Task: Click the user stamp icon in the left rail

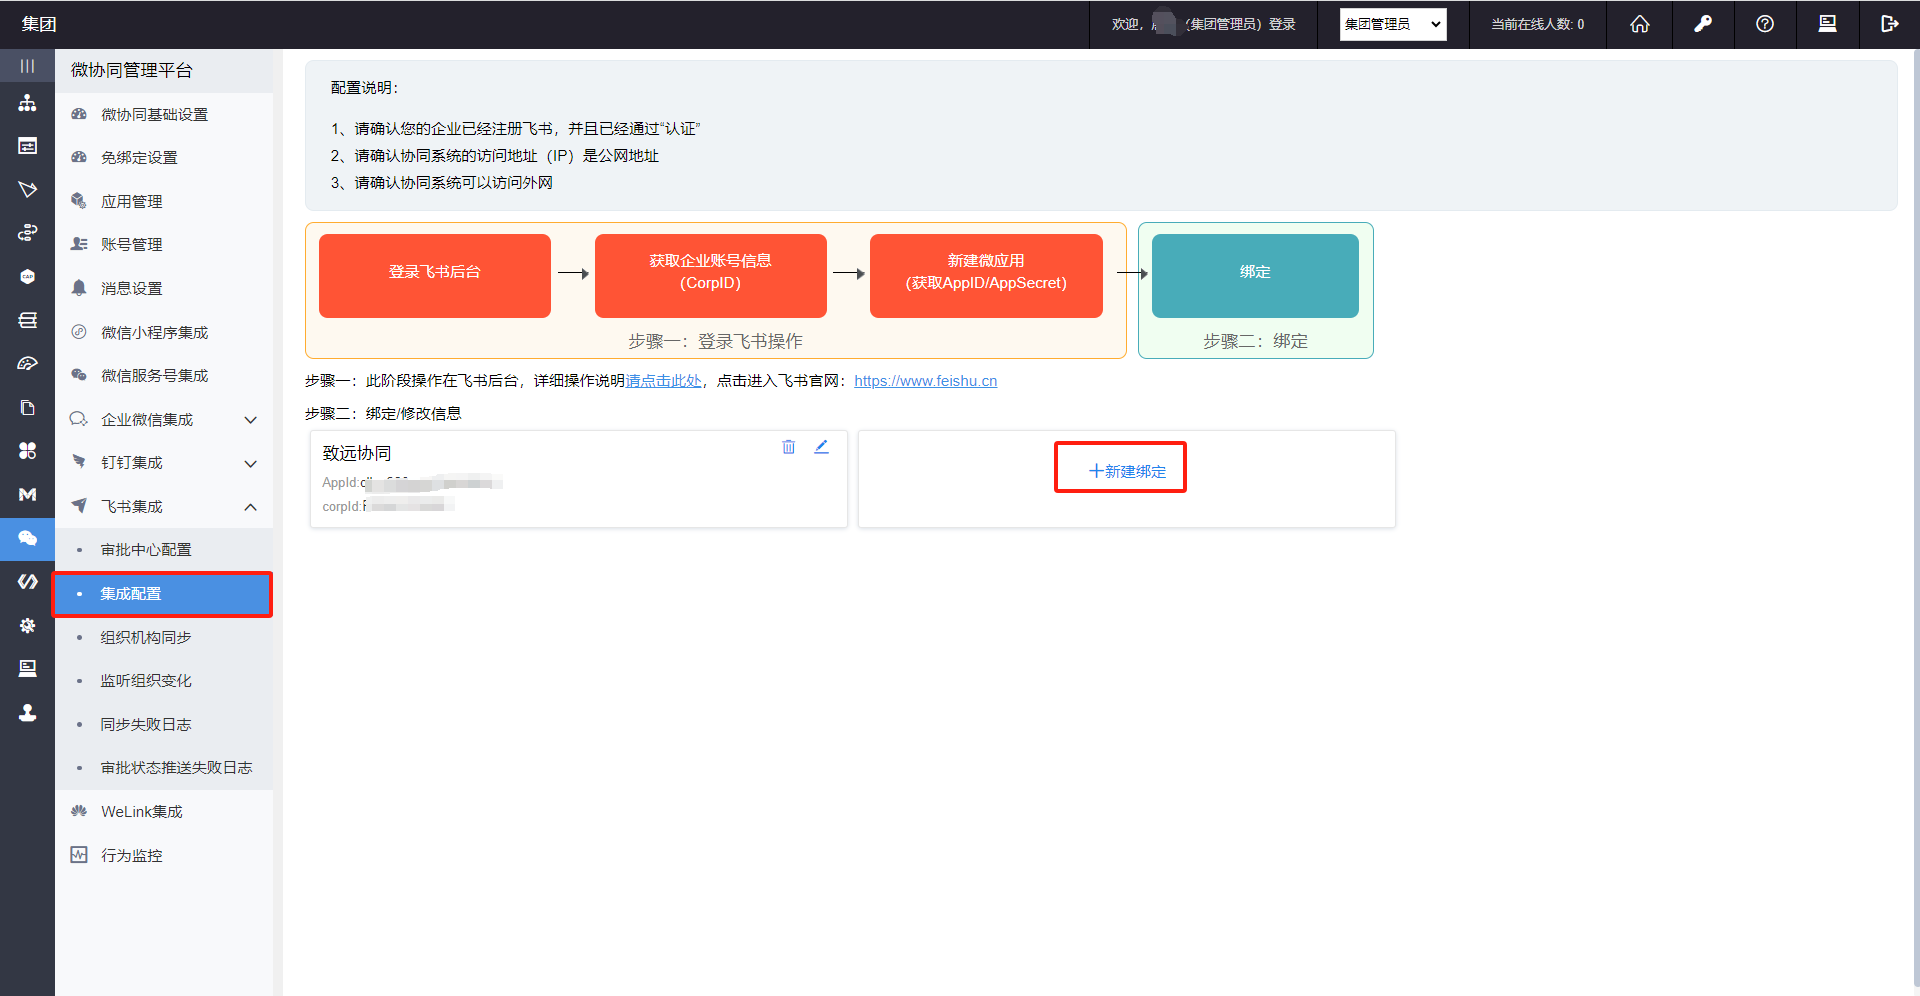Action: click(x=27, y=712)
